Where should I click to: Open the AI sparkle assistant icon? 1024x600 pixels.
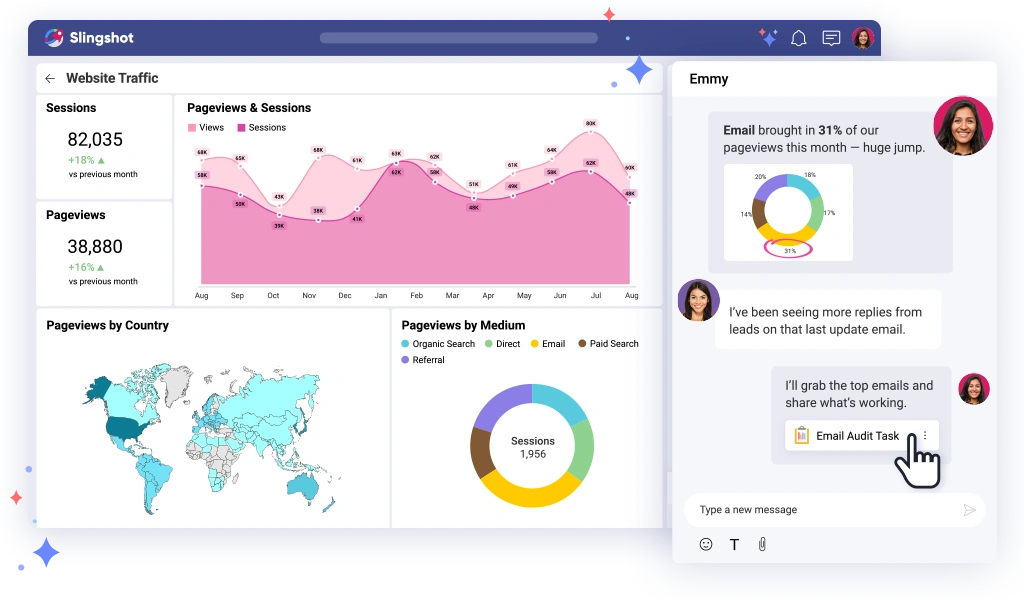click(768, 38)
